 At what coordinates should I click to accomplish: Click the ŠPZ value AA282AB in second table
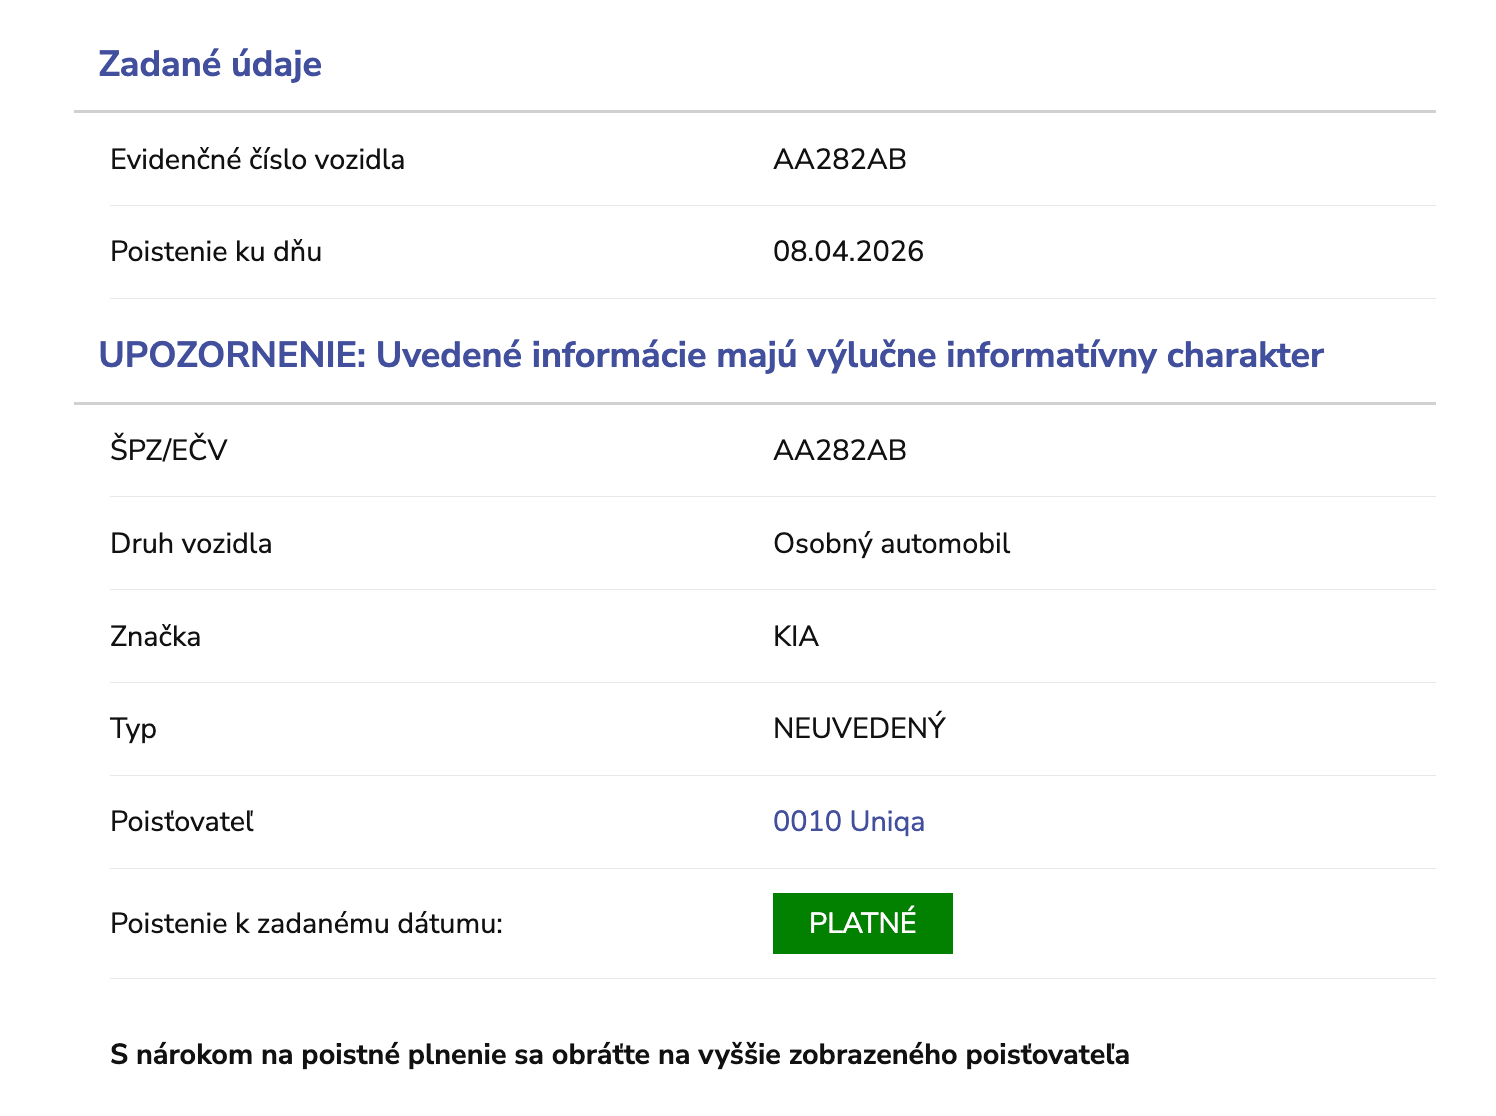[x=840, y=451]
